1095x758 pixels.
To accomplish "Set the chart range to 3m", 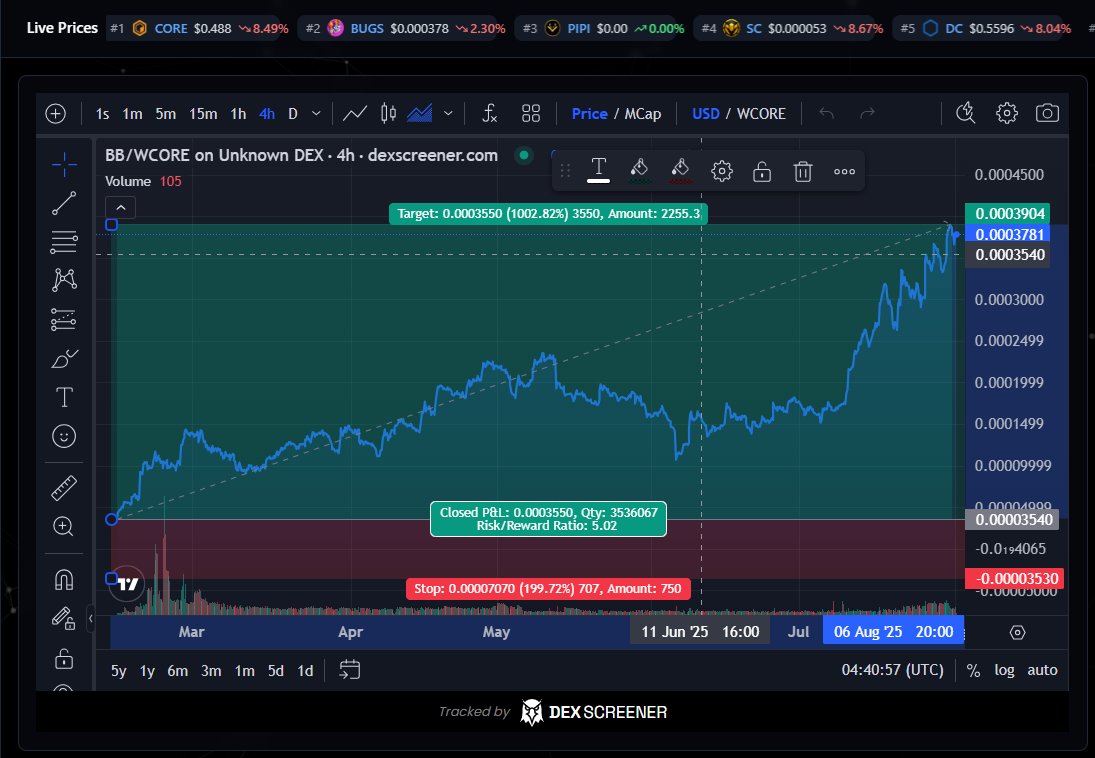I will coord(211,671).
